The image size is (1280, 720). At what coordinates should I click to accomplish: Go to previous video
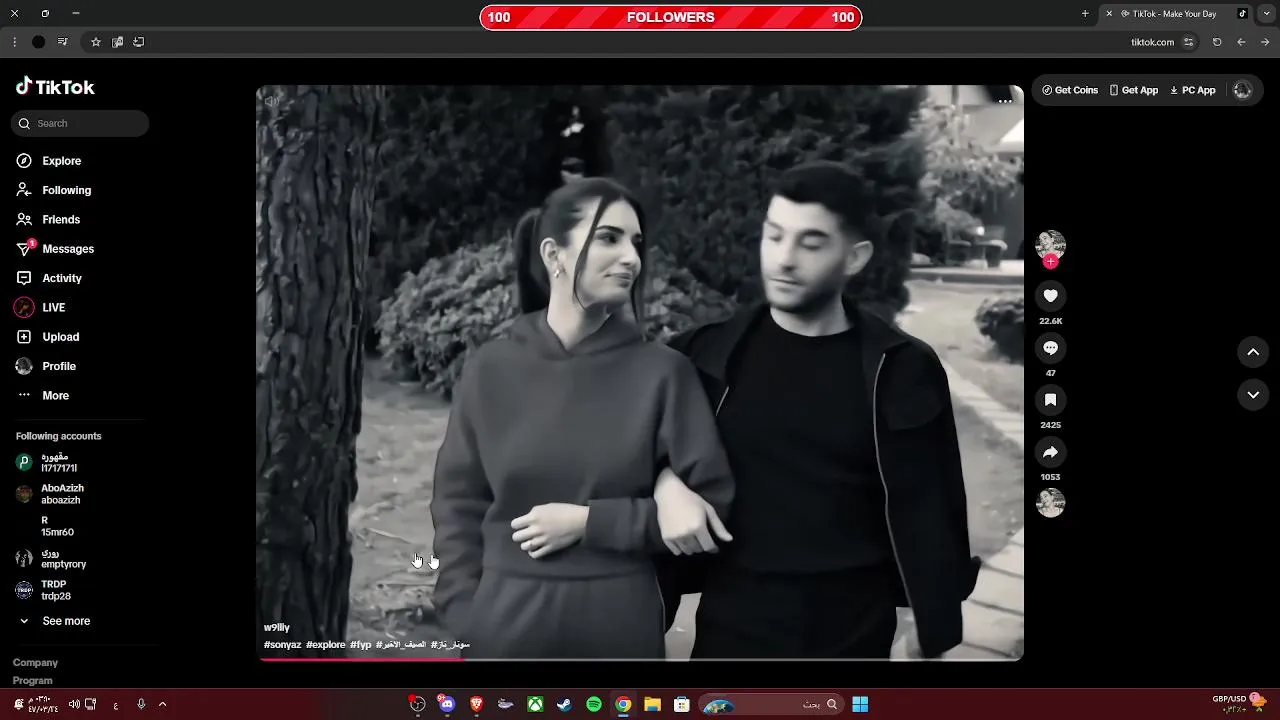click(x=1253, y=352)
